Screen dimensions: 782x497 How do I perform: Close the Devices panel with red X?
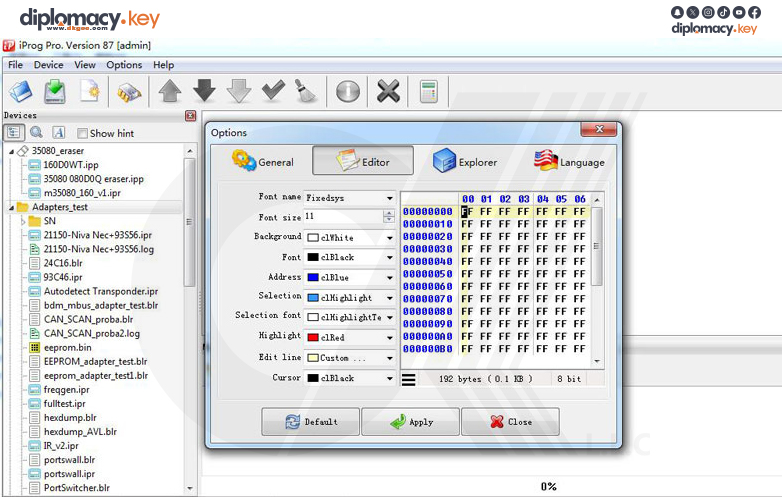(191, 116)
